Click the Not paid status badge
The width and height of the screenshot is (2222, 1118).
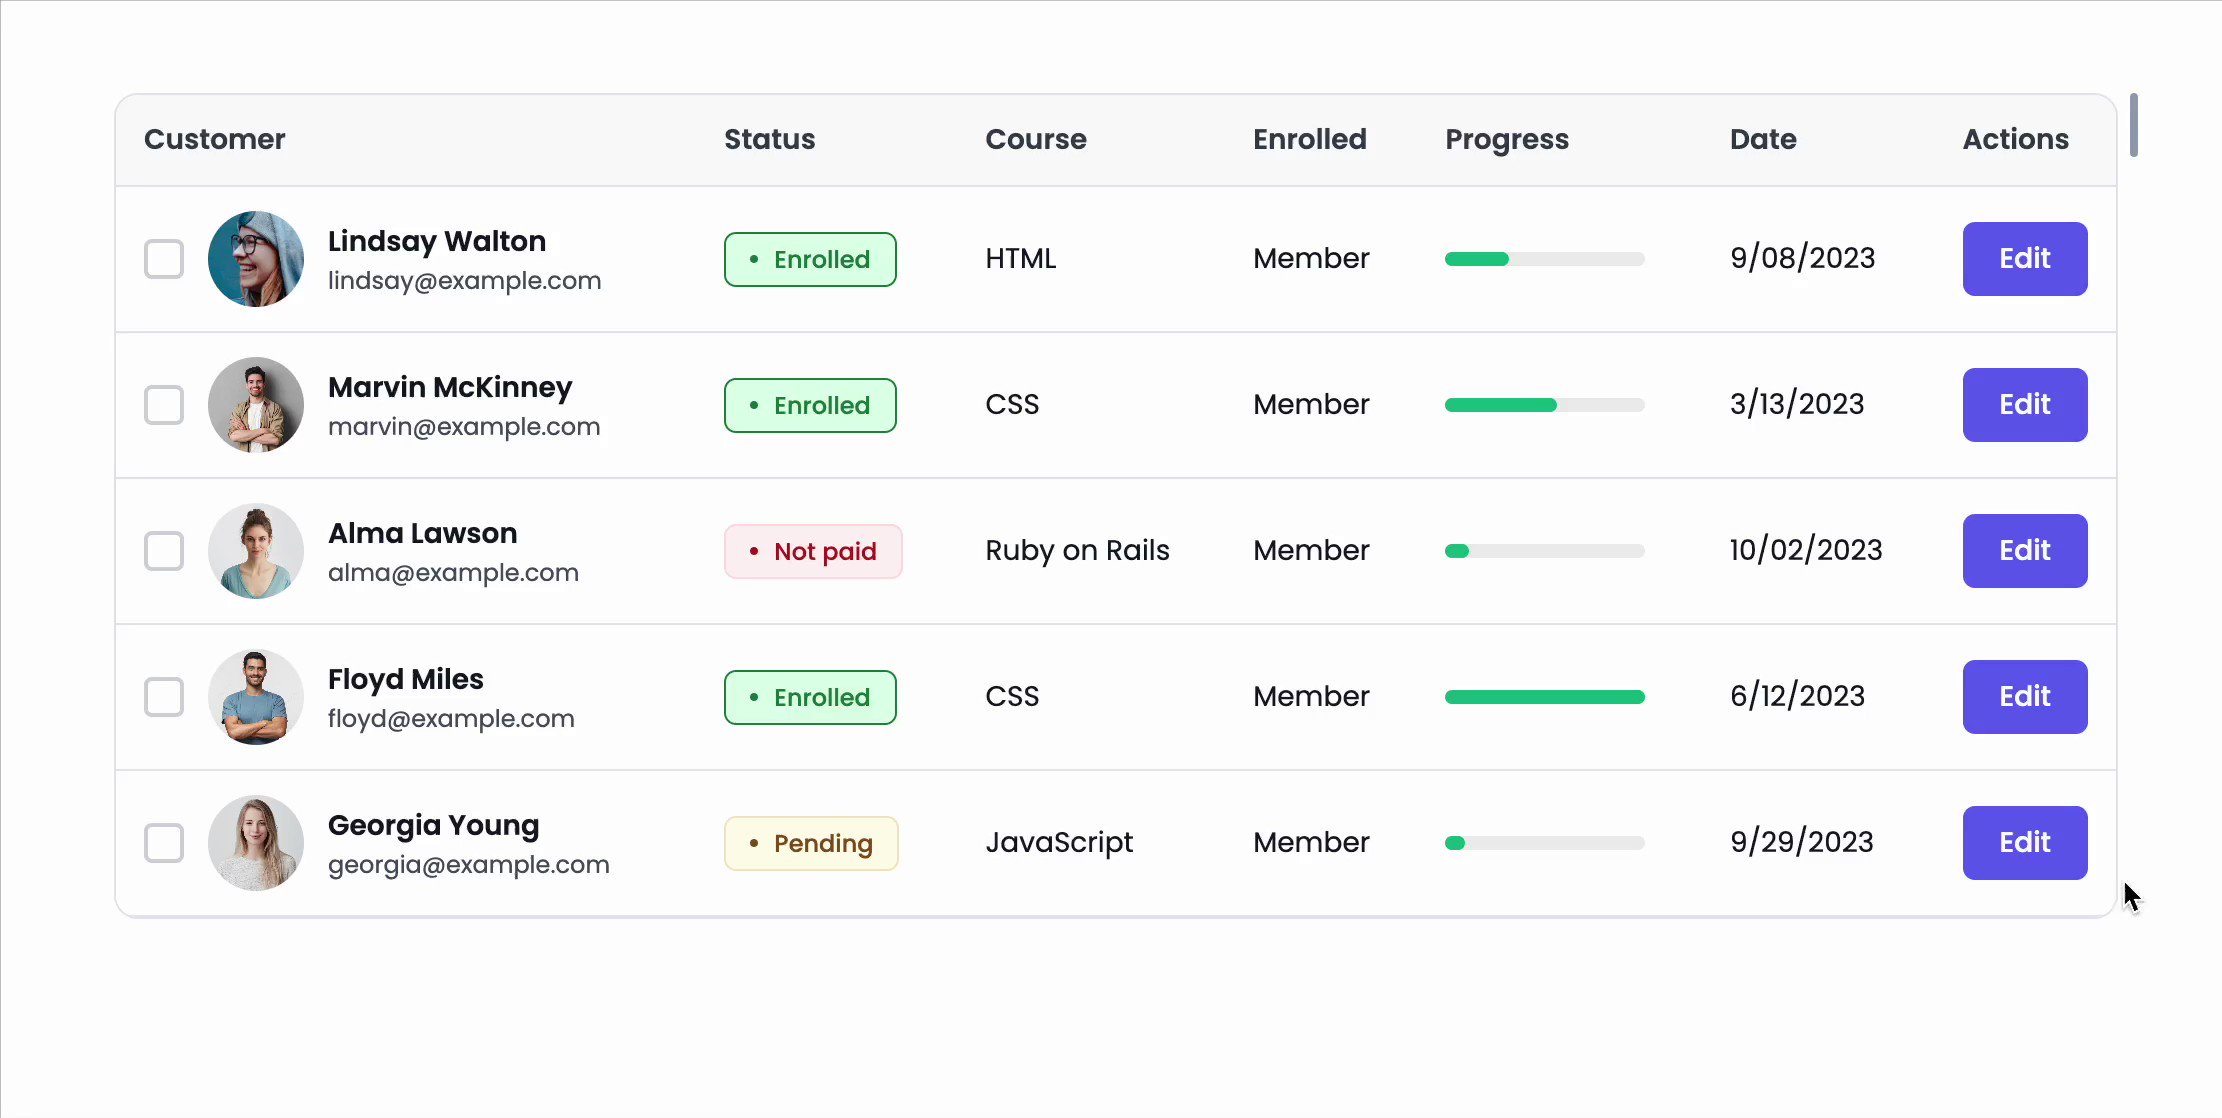(813, 551)
